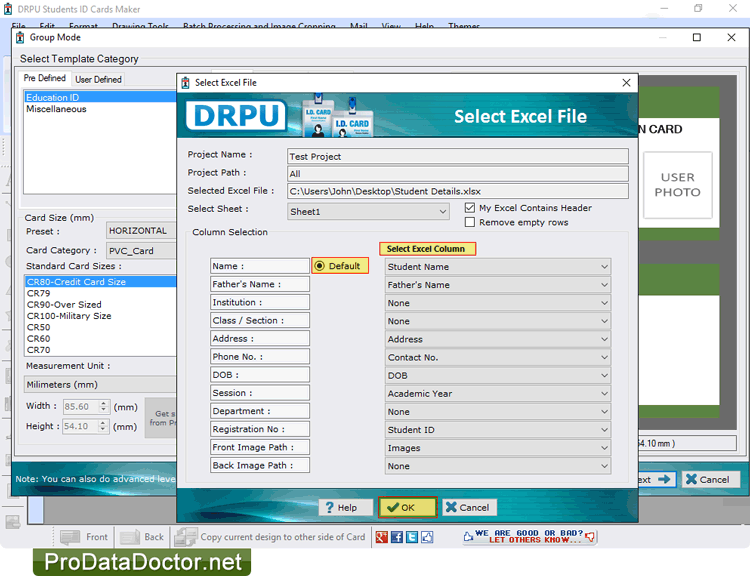Click the Google Plus share icon
Image resolution: width=750 pixels, height=576 pixels.
click(x=382, y=537)
